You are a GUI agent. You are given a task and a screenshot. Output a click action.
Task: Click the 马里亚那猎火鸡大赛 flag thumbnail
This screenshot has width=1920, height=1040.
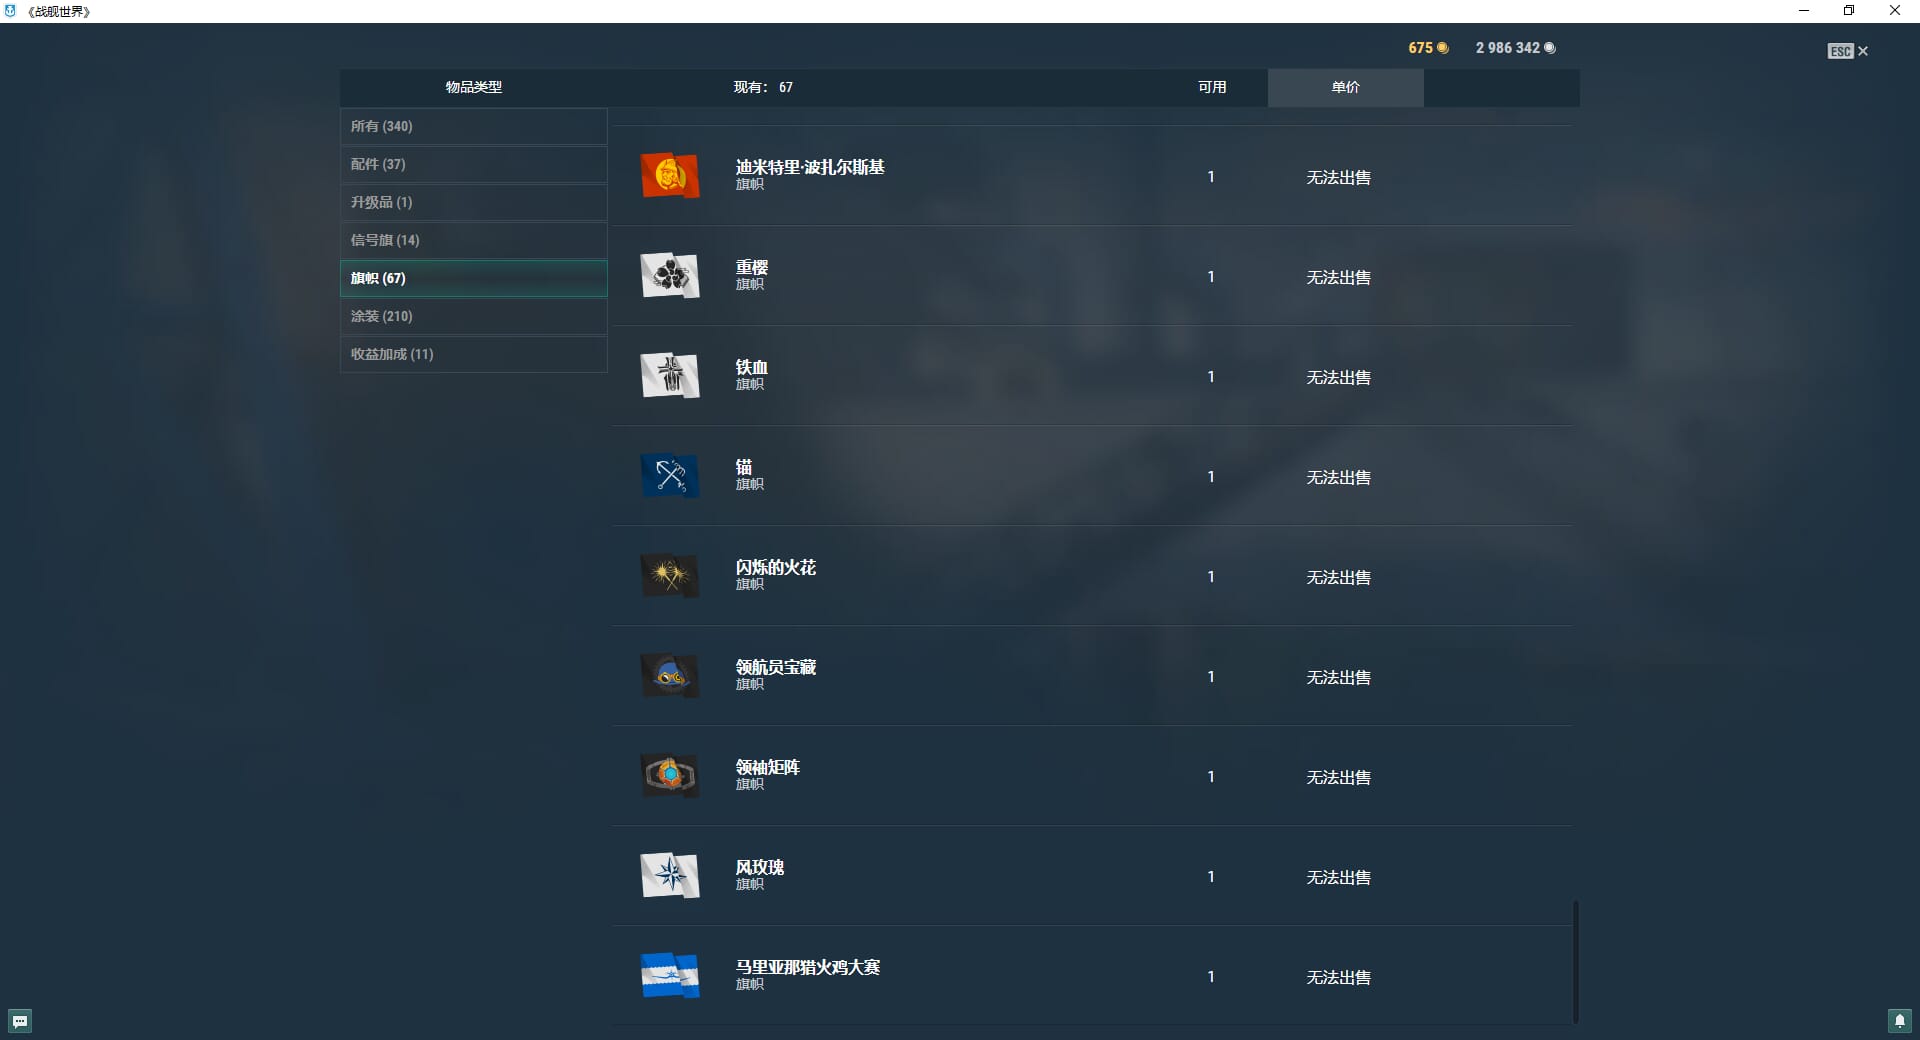[670, 976]
